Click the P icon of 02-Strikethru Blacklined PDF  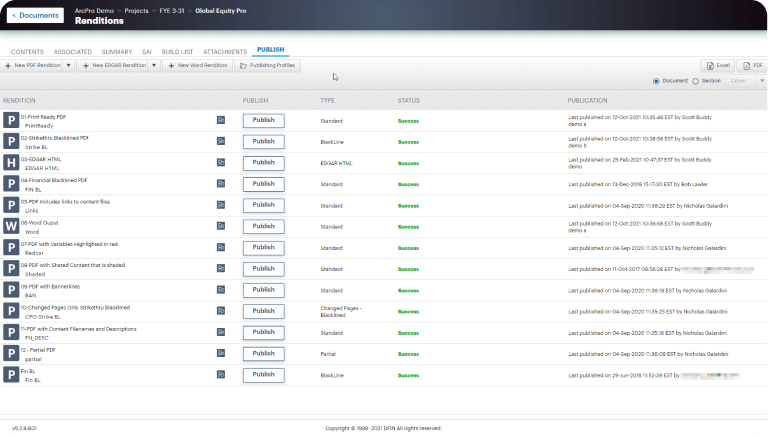[x=11, y=141]
